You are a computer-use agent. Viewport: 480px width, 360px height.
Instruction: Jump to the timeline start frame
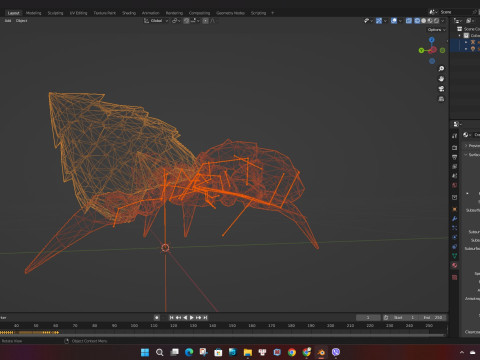click(172, 318)
